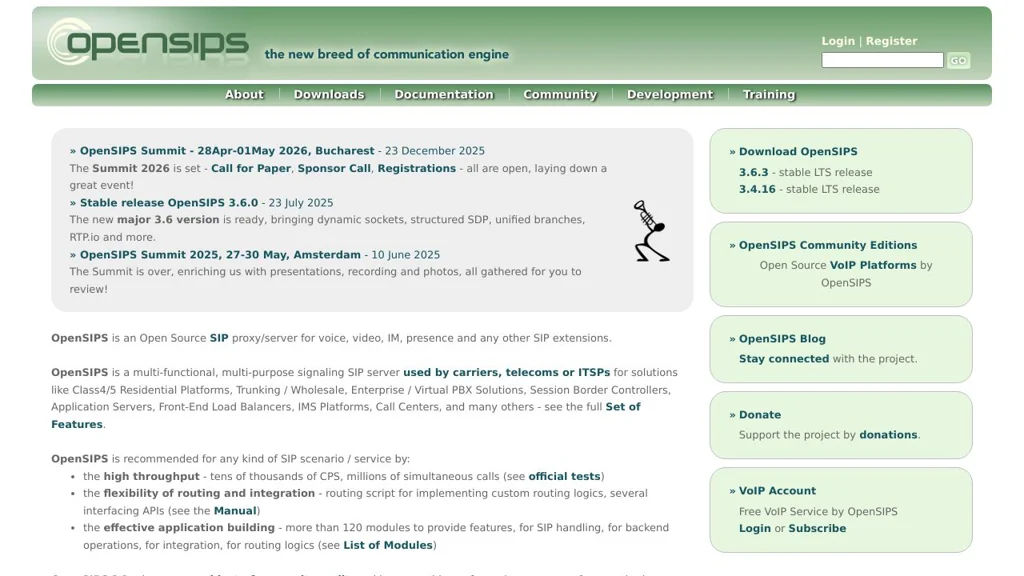The height and width of the screenshot is (576, 1024).
Task: Click 'effective application building' bold text
Action: tap(189, 528)
